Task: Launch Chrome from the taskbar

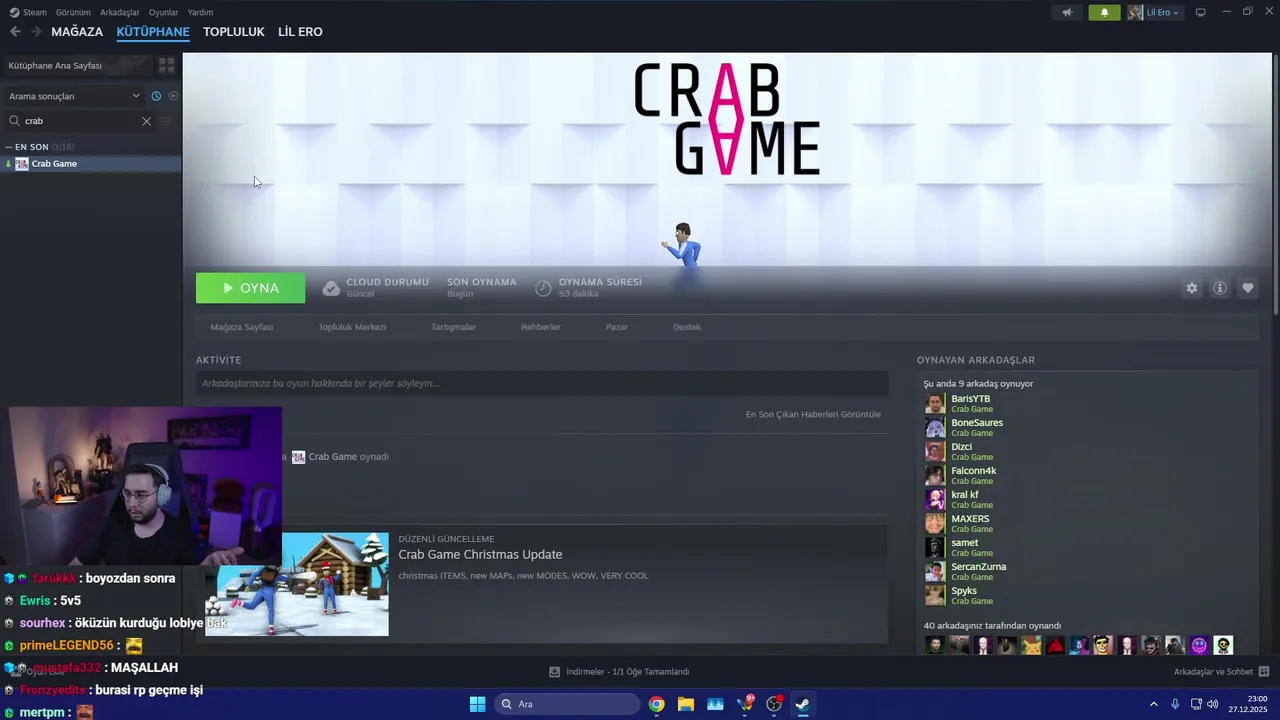Action: [656, 704]
